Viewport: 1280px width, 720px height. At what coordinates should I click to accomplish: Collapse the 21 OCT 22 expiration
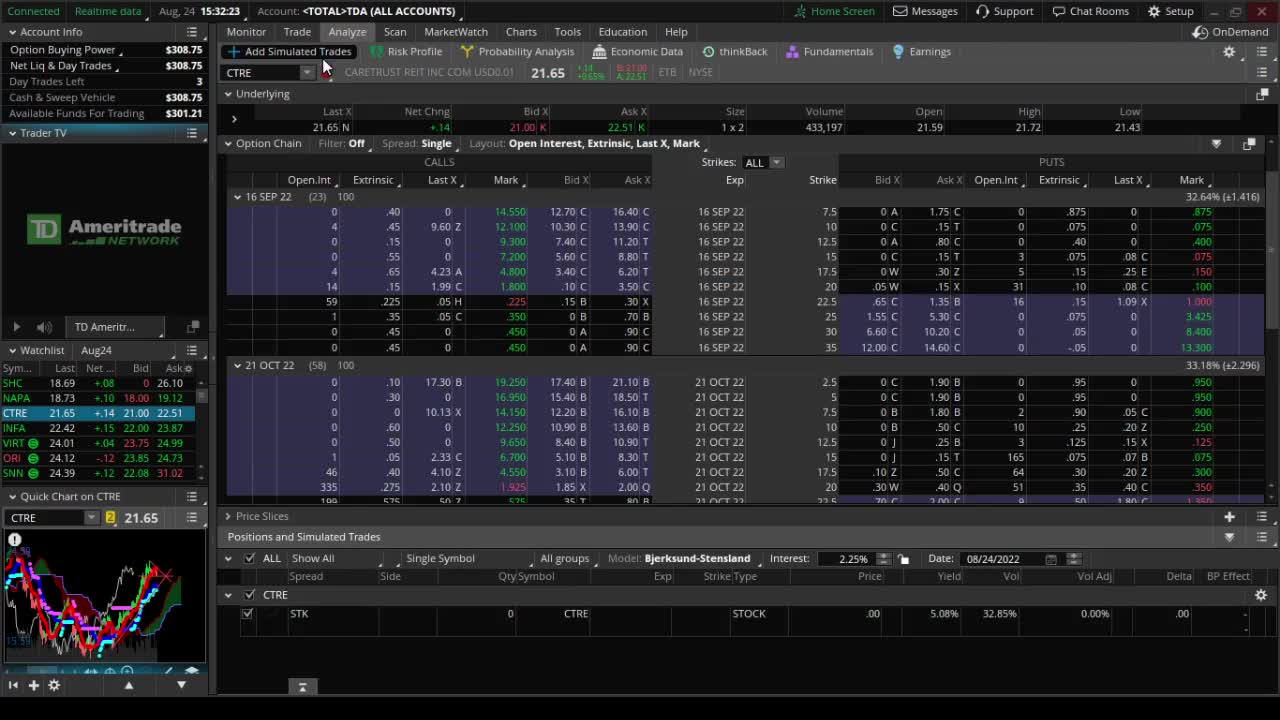point(237,366)
